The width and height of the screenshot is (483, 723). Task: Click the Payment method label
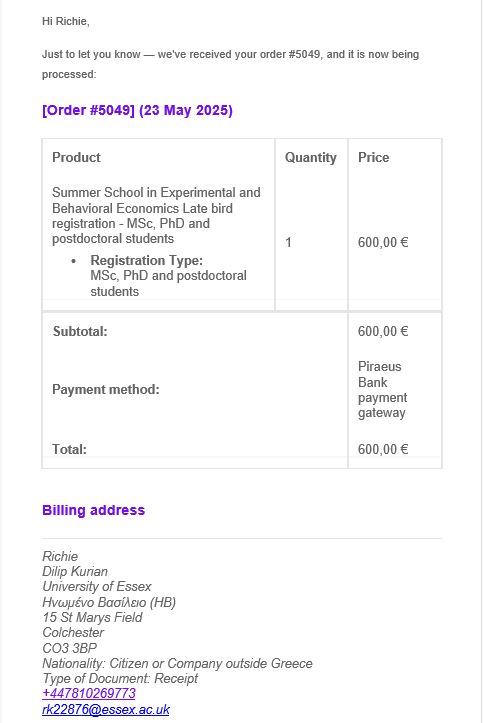pyautogui.click(x=106, y=389)
